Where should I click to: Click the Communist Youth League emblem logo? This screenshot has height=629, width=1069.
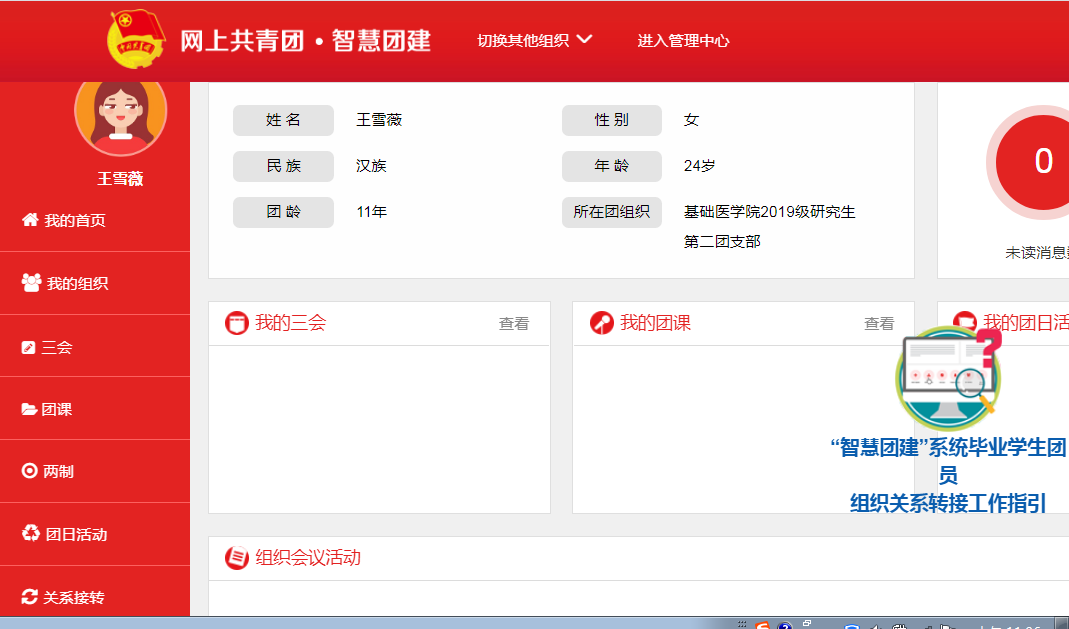click(x=136, y=40)
